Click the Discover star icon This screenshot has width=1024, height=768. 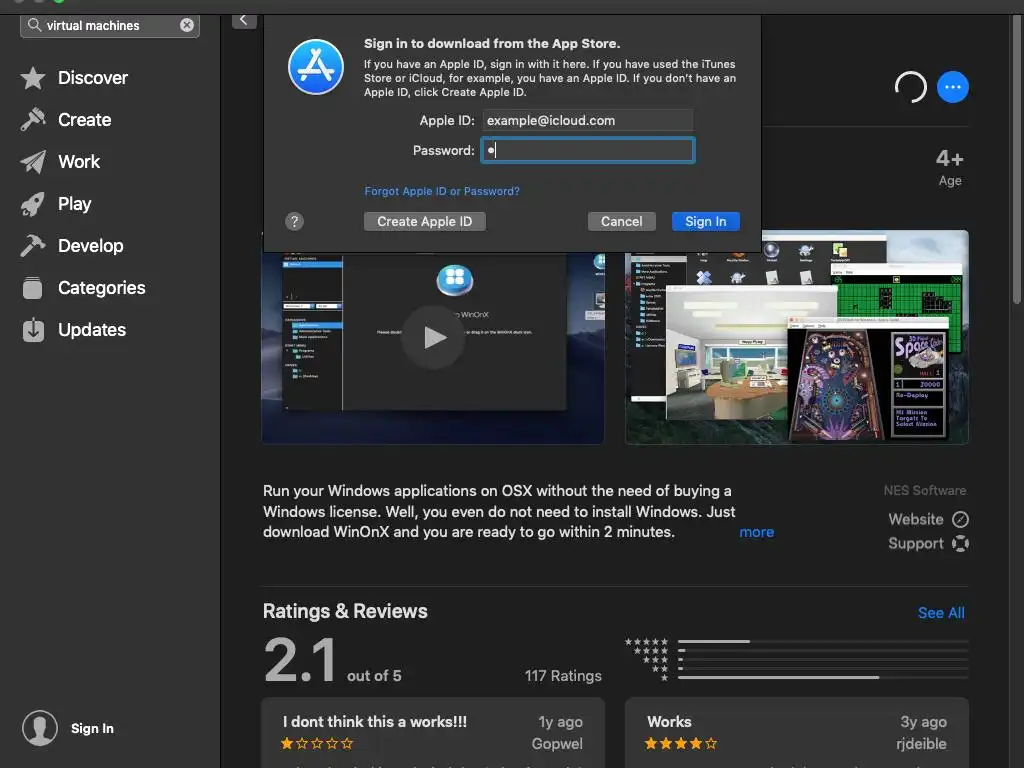tap(33, 78)
